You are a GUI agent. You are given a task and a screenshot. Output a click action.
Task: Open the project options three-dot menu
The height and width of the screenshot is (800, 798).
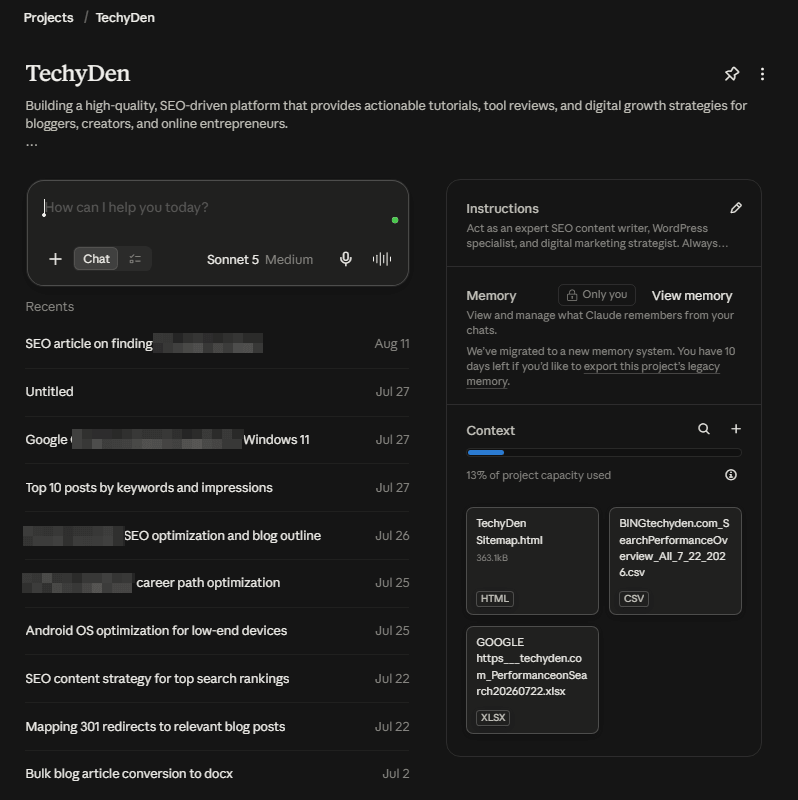coord(762,74)
